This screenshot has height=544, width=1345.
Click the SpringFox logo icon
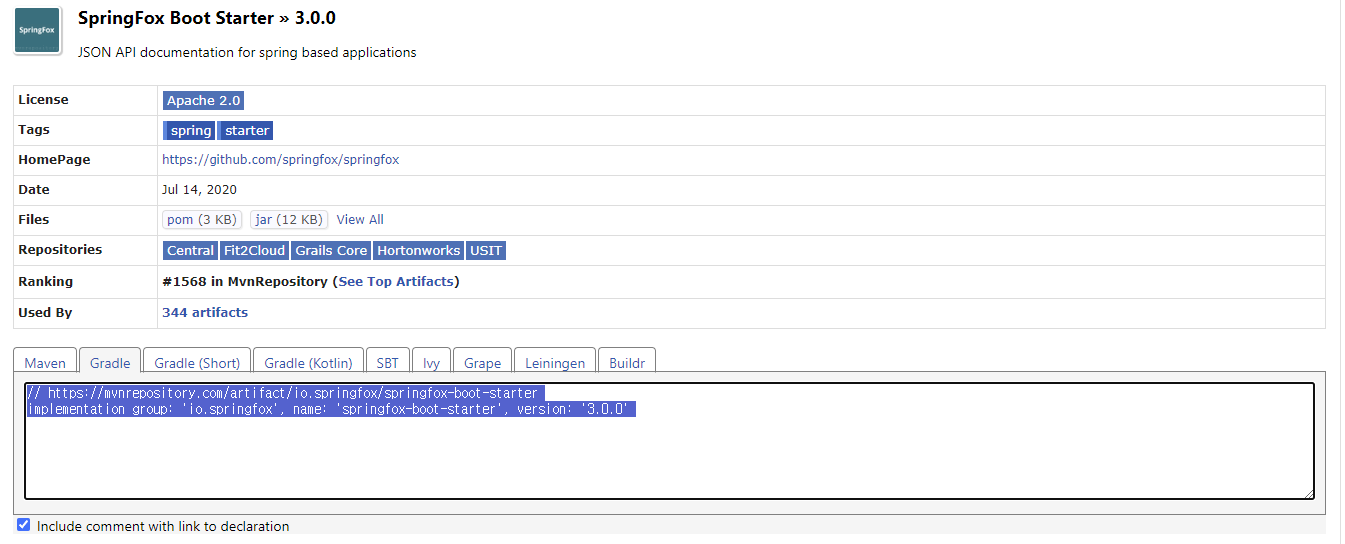[x=37, y=31]
